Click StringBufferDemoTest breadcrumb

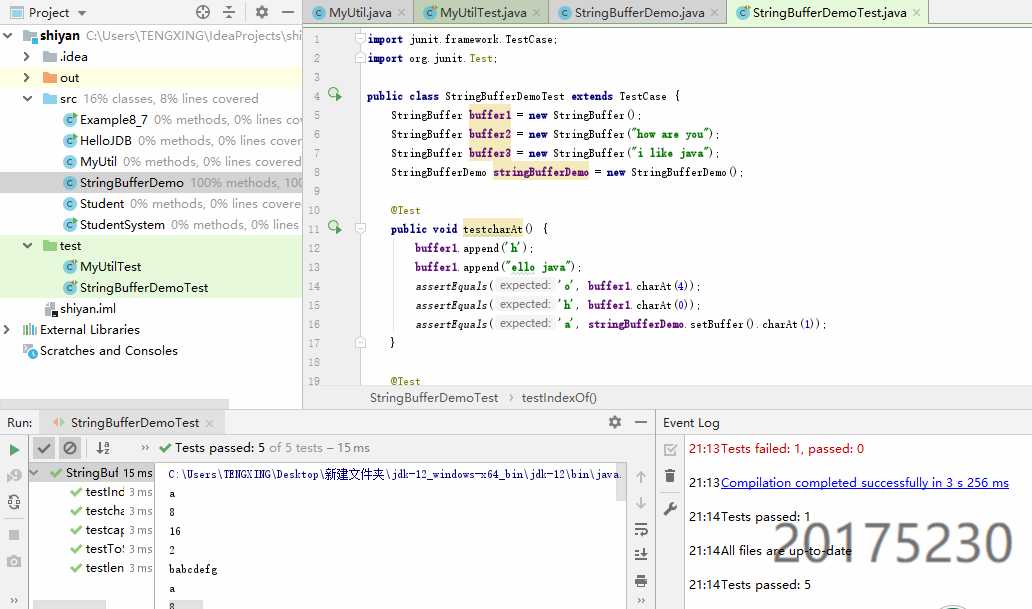(434, 398)
